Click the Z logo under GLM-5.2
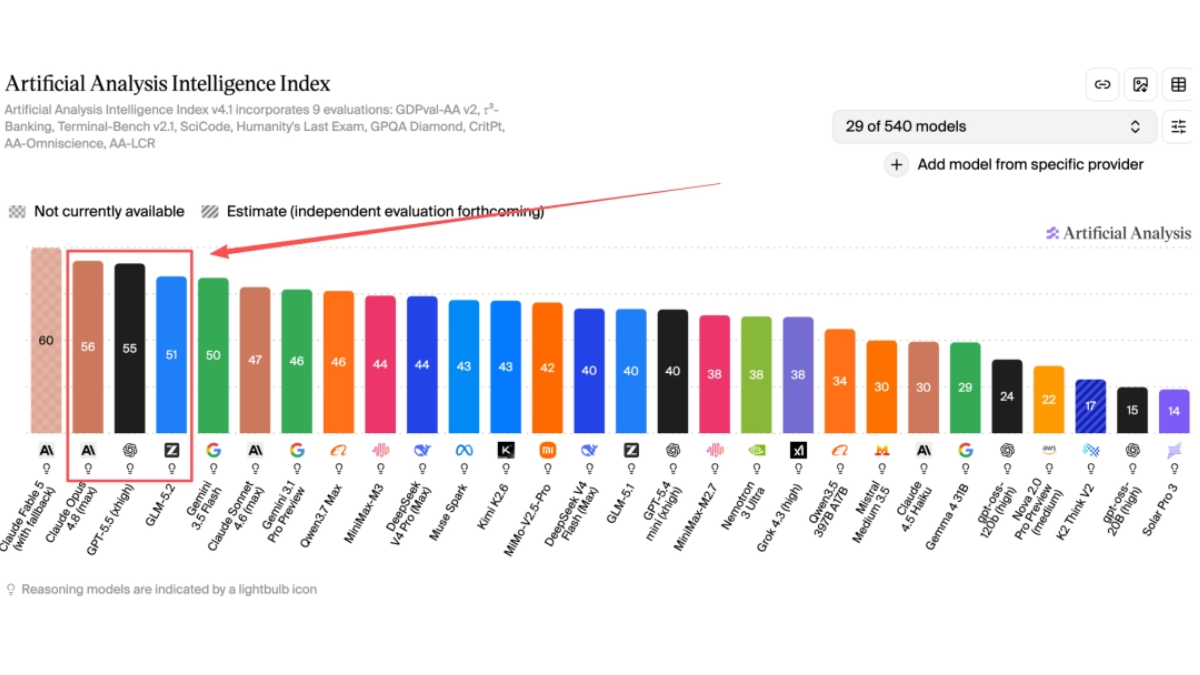This screenshot has height=675, width=1200. click(x=171, y=450)
